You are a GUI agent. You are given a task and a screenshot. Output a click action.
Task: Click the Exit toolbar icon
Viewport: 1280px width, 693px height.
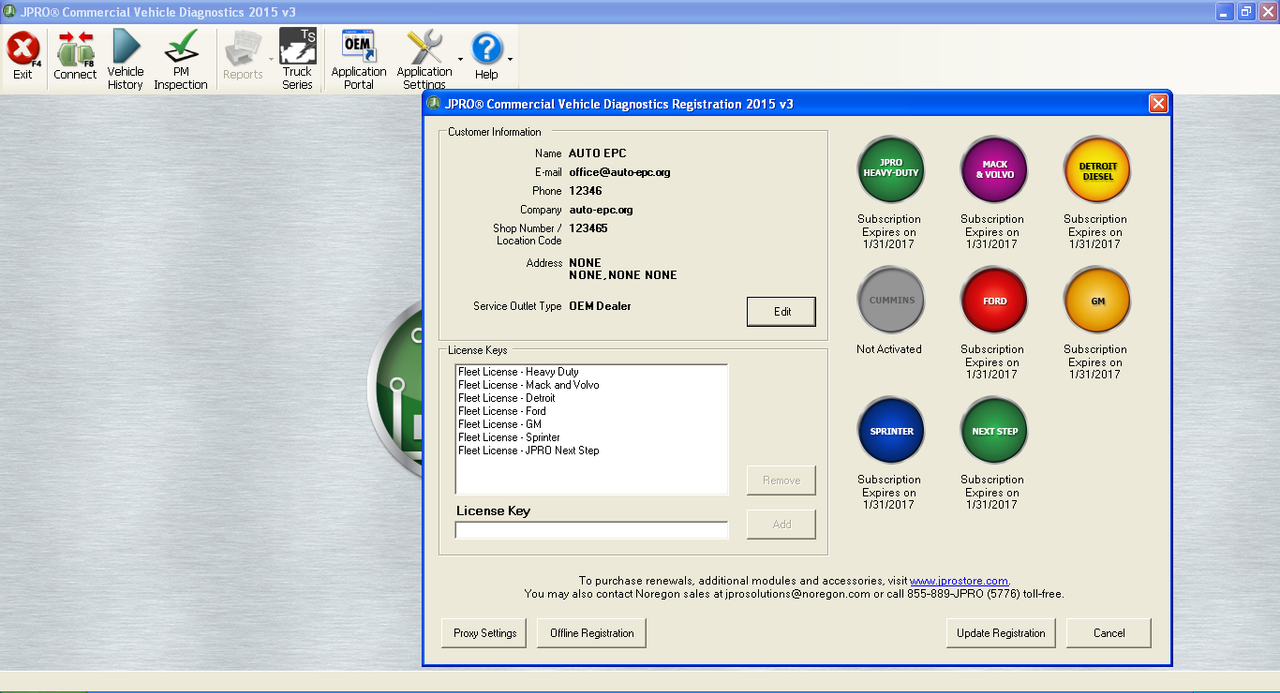point(23,56)
